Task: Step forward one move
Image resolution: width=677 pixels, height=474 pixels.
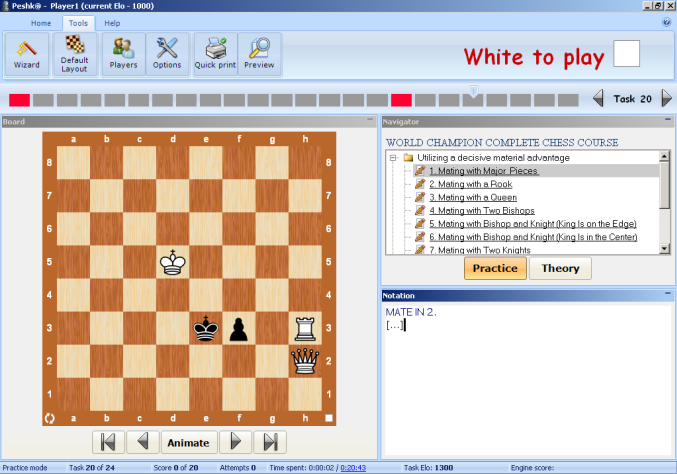Action: click(x=235, y=442)
